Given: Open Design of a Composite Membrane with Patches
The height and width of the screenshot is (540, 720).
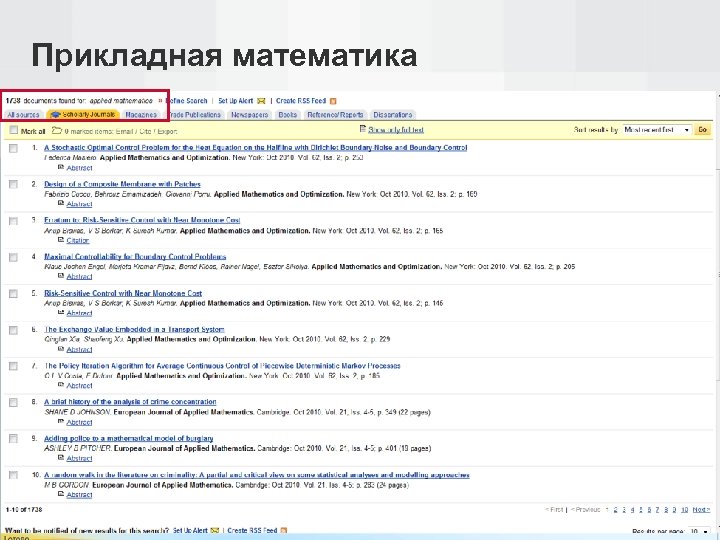Looking at the screenshot, I should point(123,184).
